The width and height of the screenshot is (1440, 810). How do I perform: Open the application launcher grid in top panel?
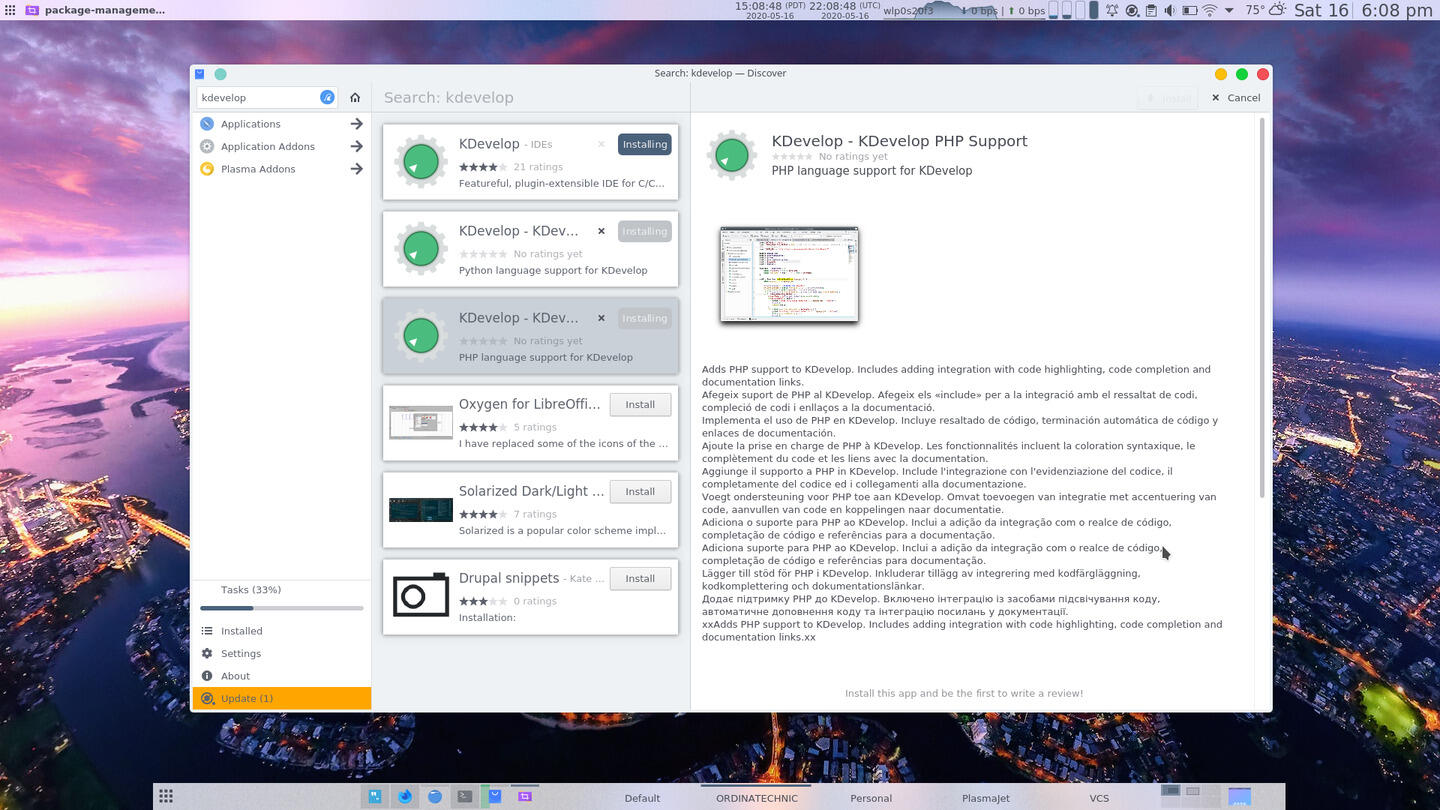point(10,10)
